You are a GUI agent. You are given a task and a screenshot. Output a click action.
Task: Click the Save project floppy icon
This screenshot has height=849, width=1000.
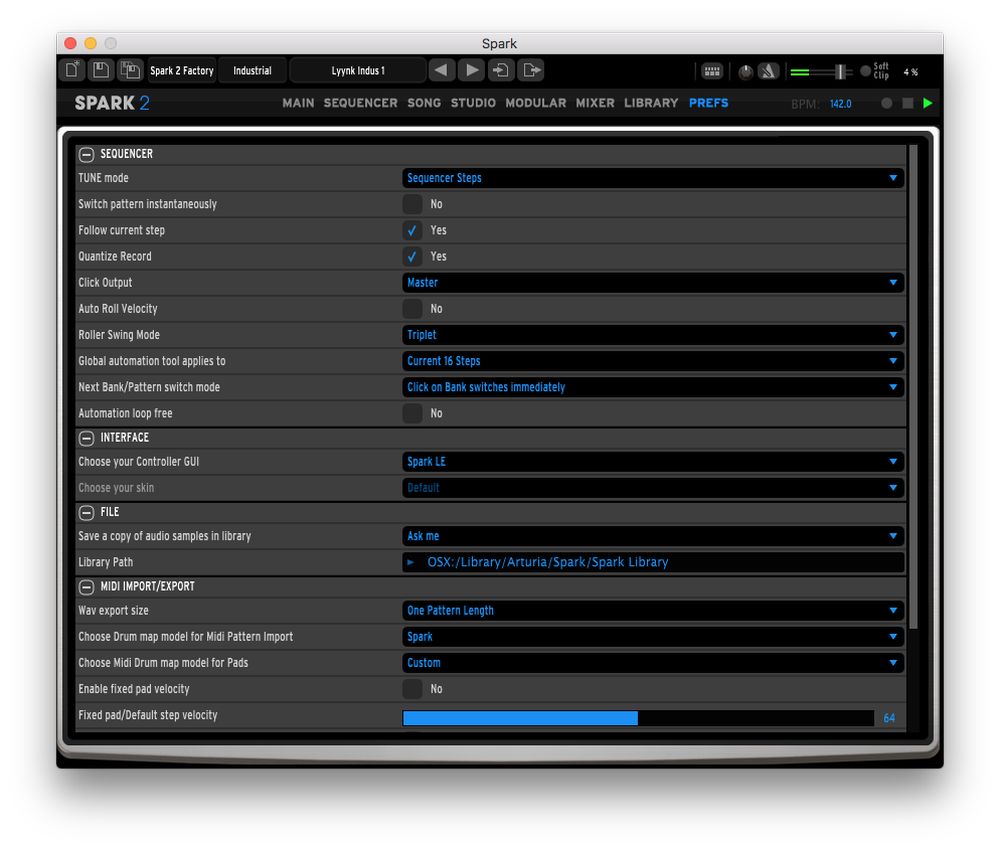100,70
